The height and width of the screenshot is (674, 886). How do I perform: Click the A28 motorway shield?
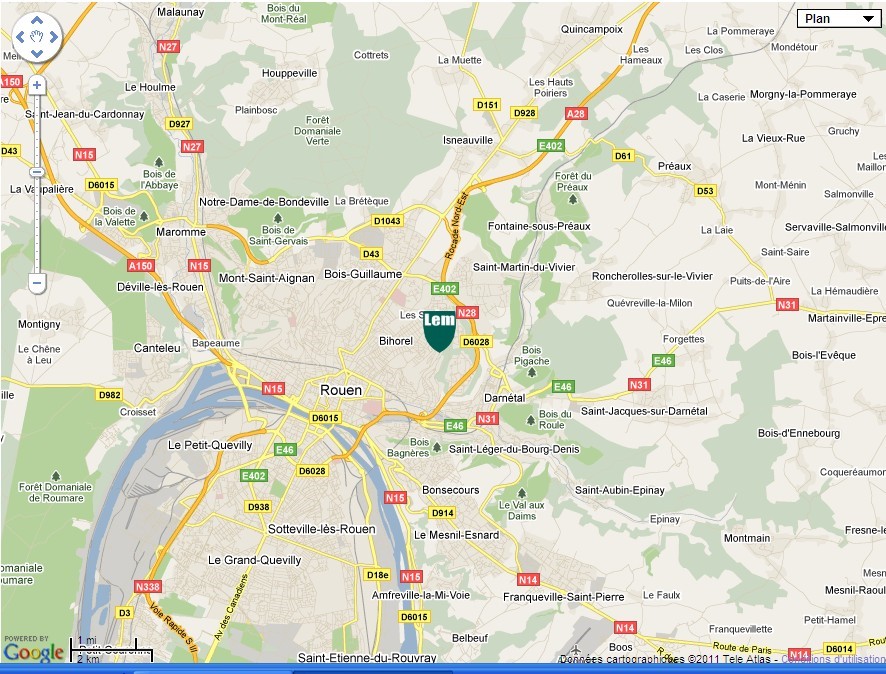point(575,114)
